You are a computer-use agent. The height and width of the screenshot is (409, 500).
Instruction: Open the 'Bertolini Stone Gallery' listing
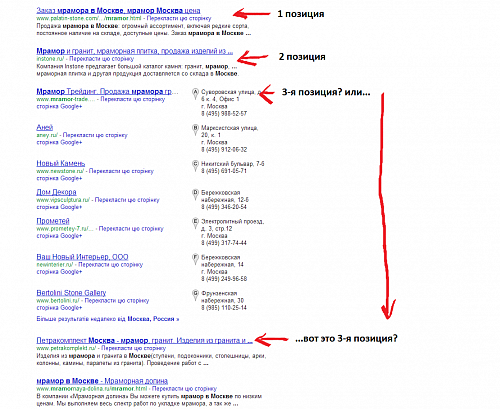71,293
